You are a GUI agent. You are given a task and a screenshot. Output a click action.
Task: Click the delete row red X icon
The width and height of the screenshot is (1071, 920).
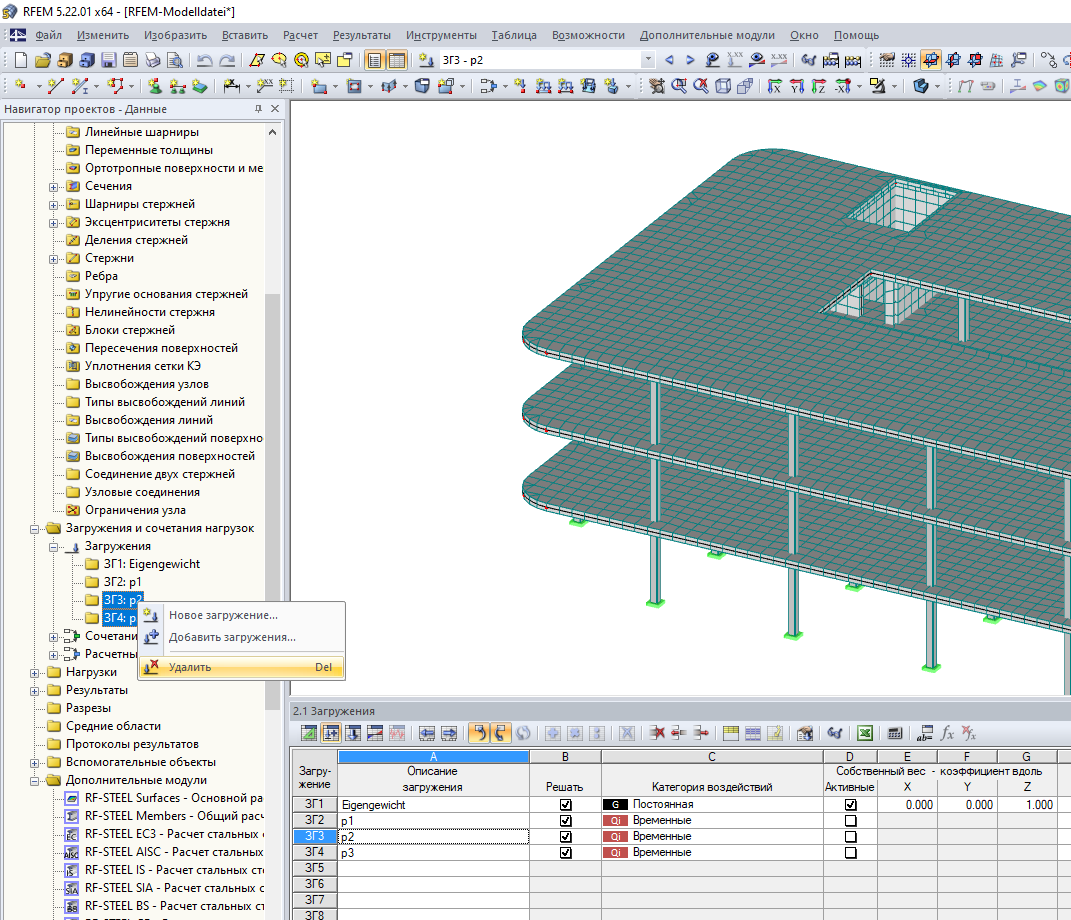pyautogui.click(x=657, y=734)
